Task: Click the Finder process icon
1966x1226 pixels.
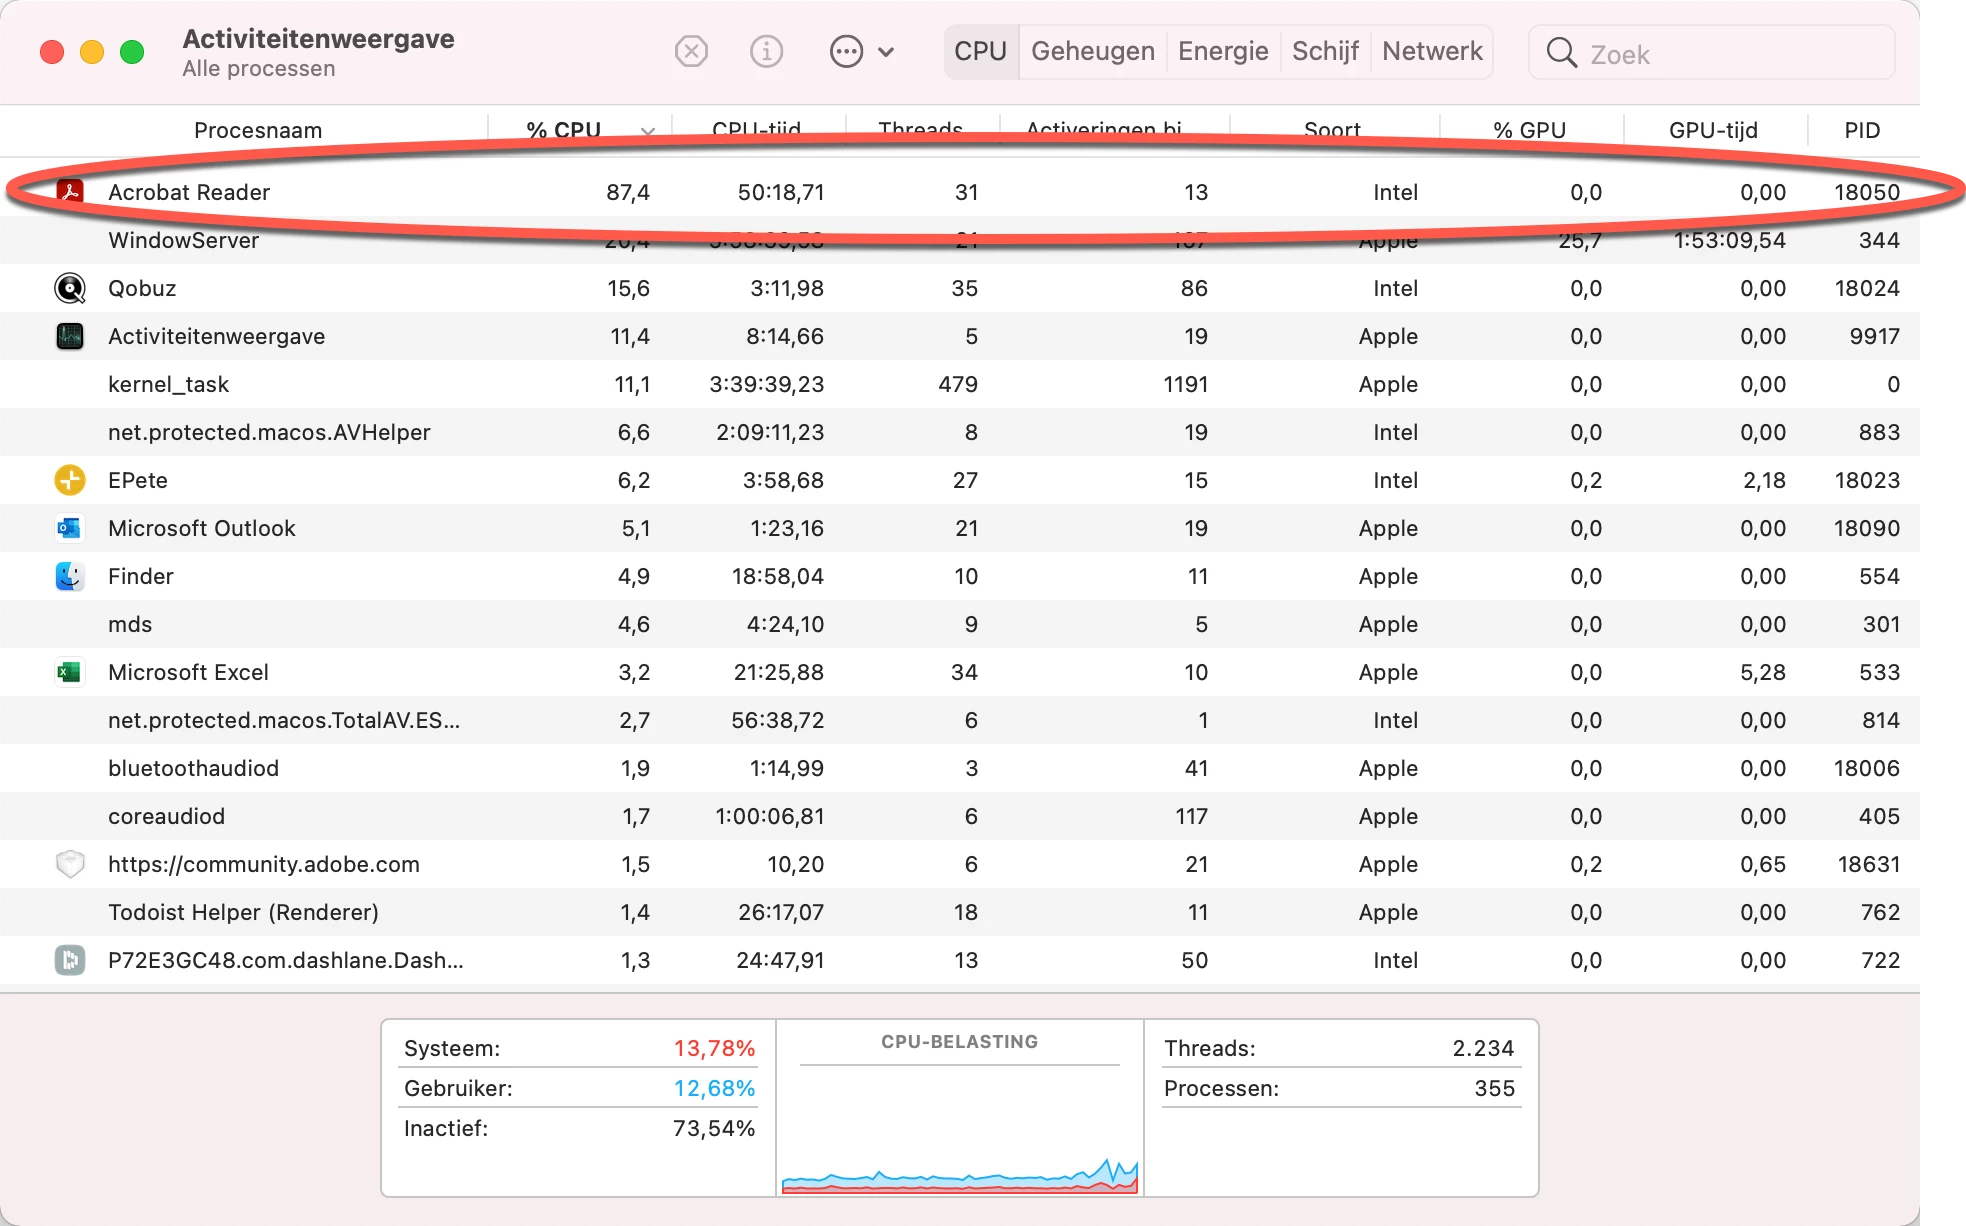Action: click(x=70, y=576)
